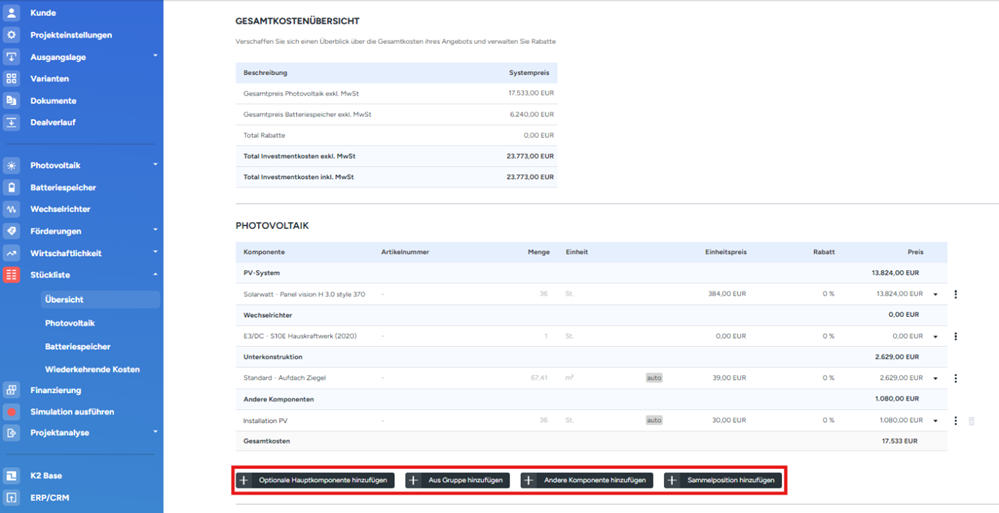Image resolution: width=999 pixels, height=513 pixels.
Task: Toggle auto badge on Installation PV row
Action: pyautogui.click(x=654, y=420)
